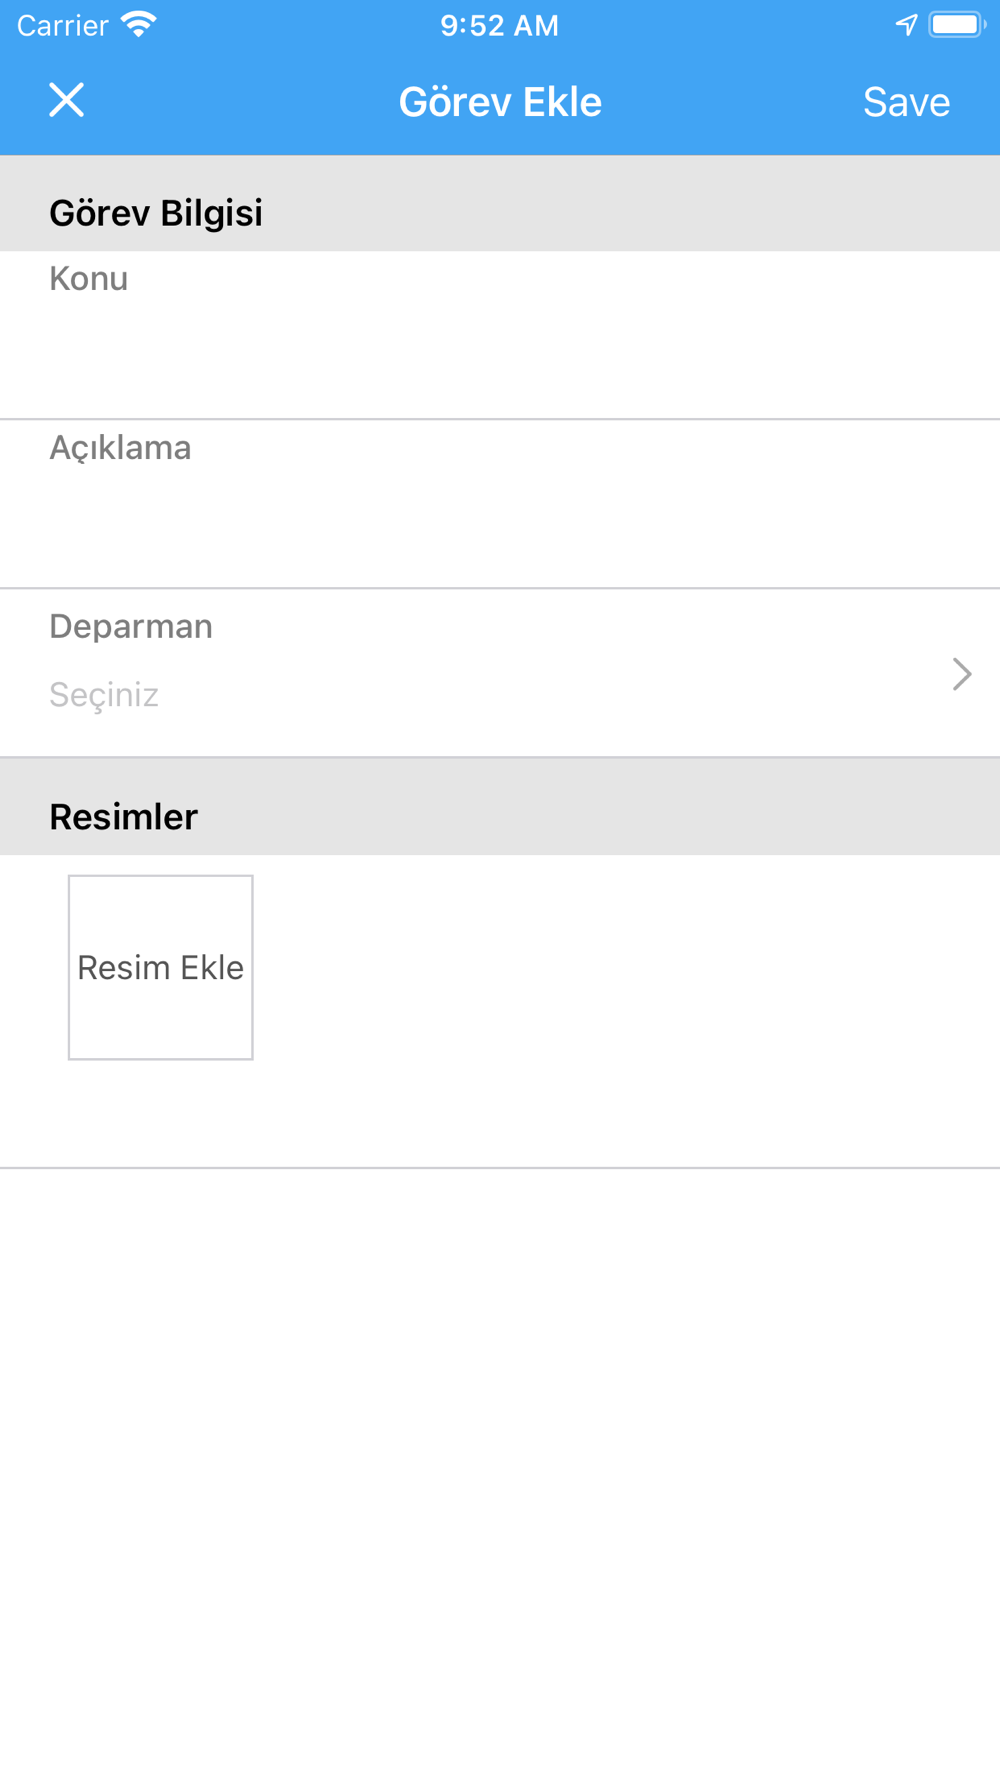
Task: Tap the empty space beside the Resim Ekle tile
Action: 626,967
